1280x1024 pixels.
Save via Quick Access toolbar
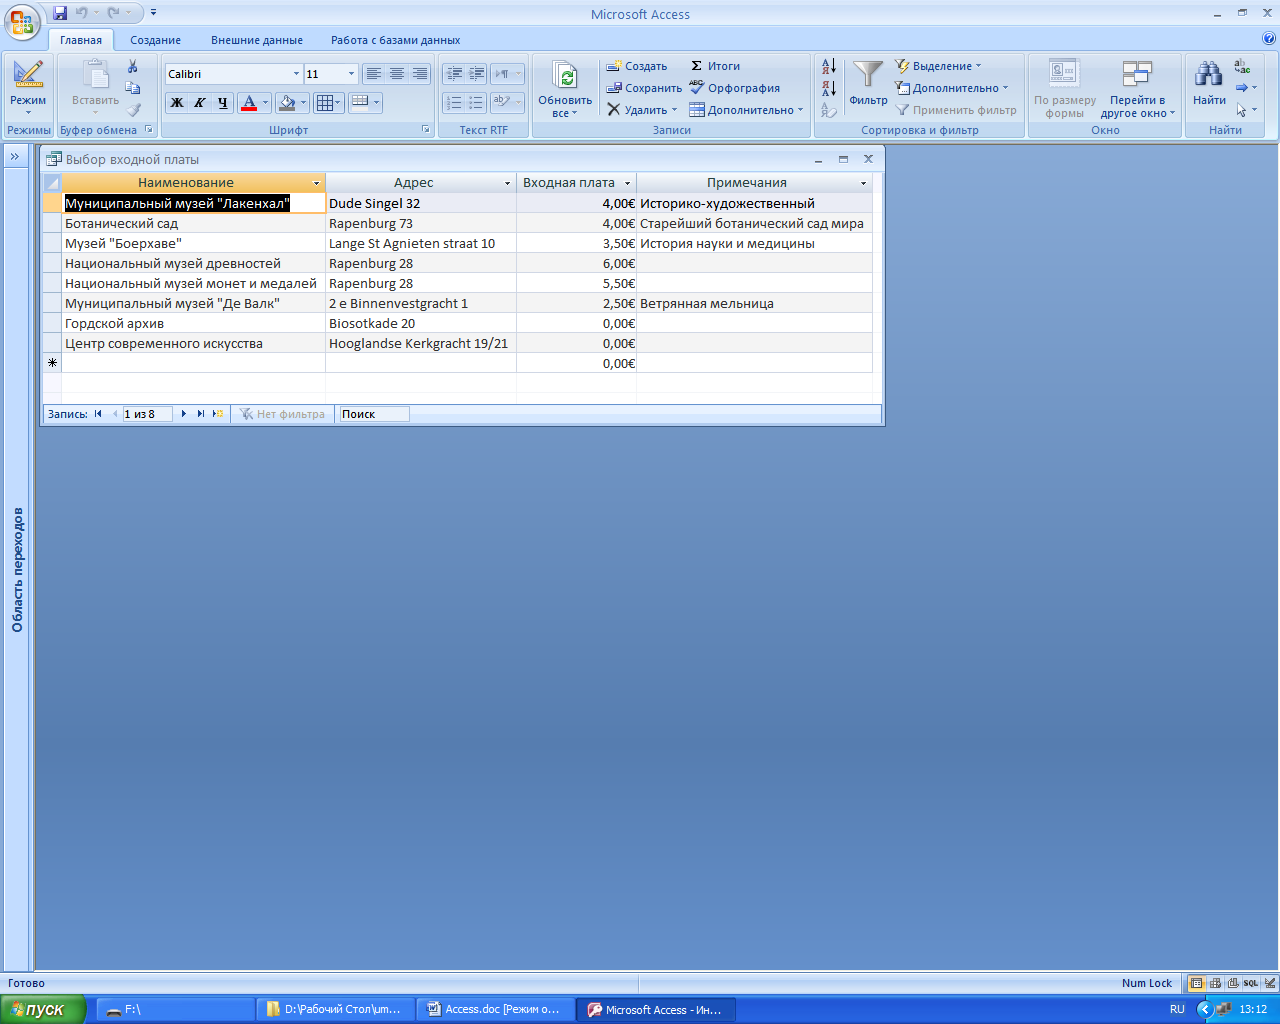(x=60, y=13)
